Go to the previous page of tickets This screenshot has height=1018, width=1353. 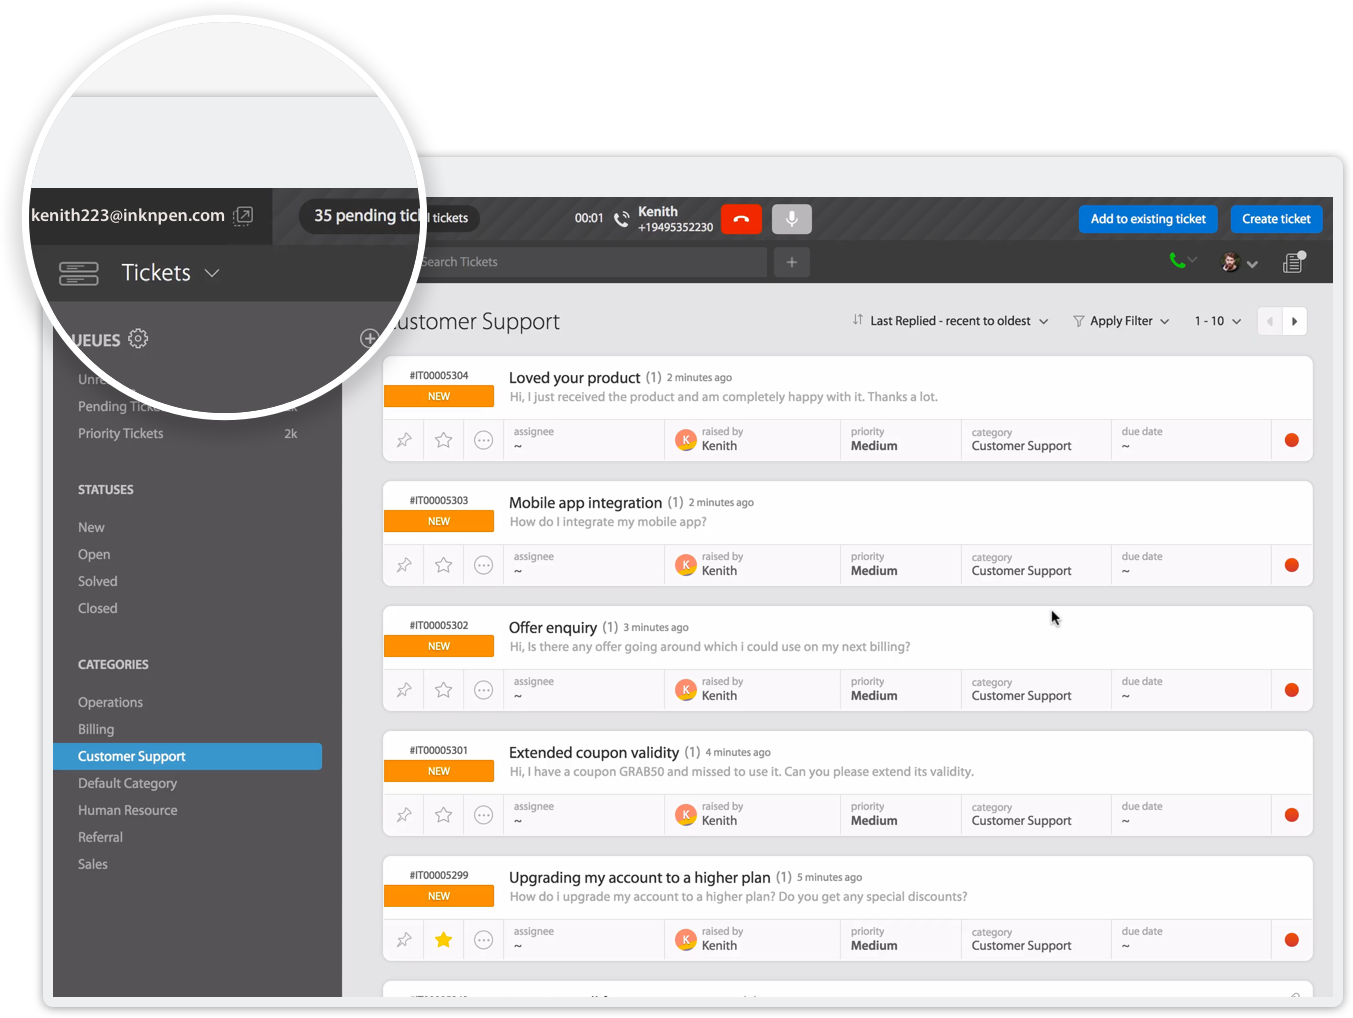point(1270,321)
